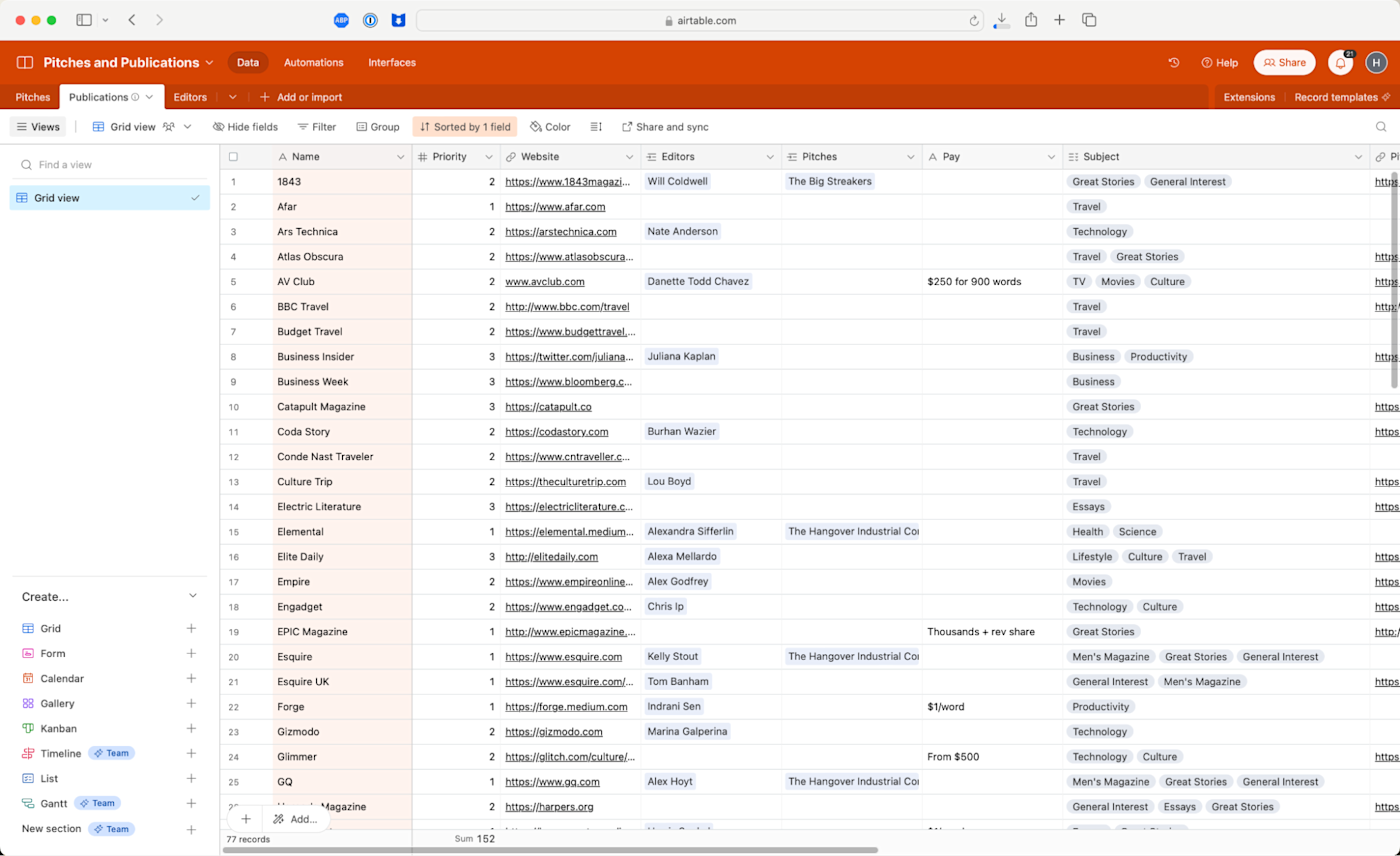The height and width of the screenshot is (856, 1400).
Task: Create a new Form view
Action: click(x=109, y=653)
